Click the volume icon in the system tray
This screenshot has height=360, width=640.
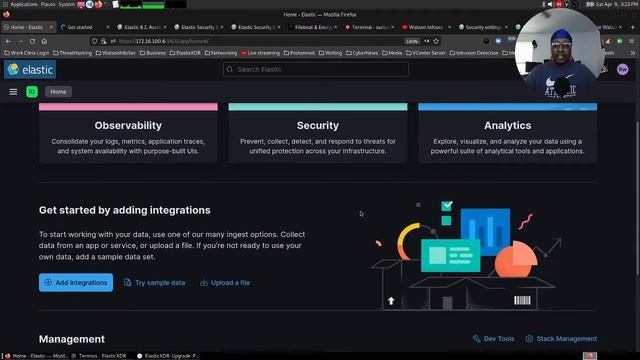pyautogui.click(x=550, y=4)
